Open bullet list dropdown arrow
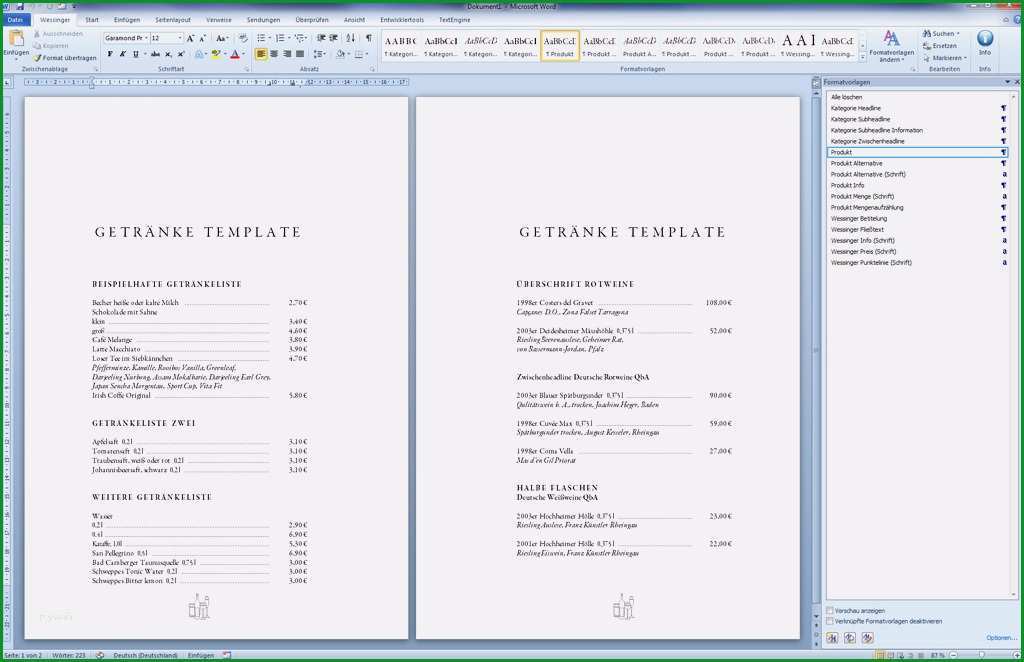This screenshot has height=662, width=1024. click(x=269, y=39)
